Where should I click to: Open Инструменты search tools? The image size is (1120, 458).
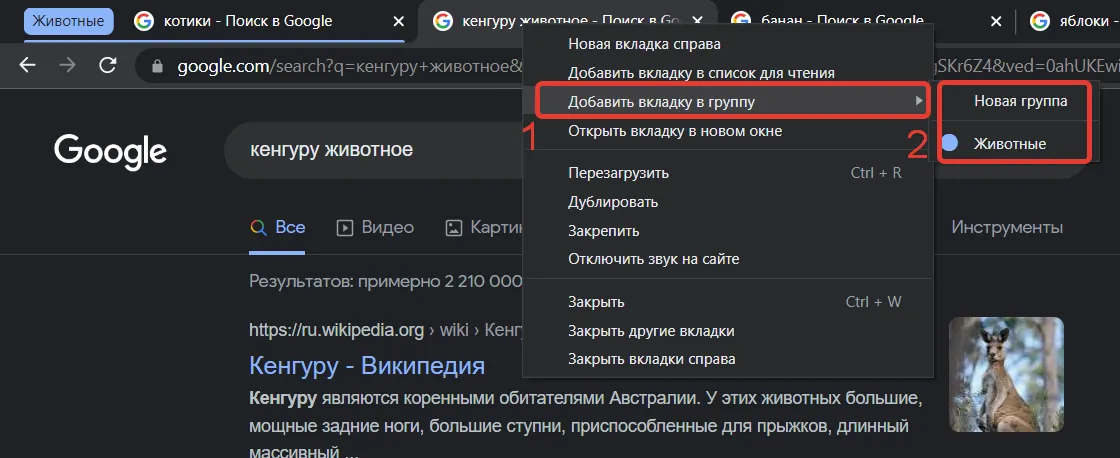[1007, 228]
